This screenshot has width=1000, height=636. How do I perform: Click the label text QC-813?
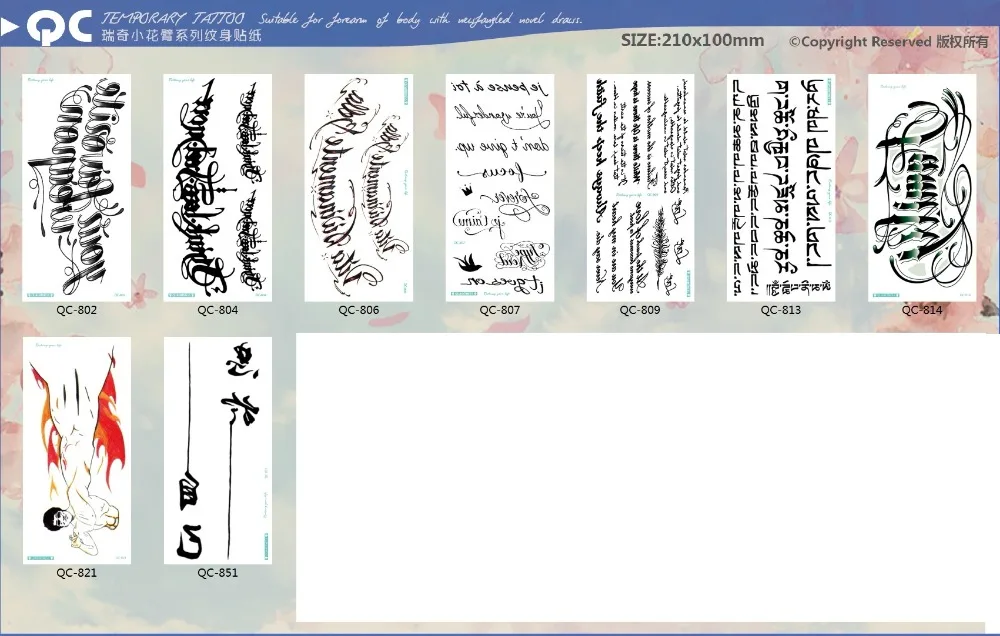781,310
